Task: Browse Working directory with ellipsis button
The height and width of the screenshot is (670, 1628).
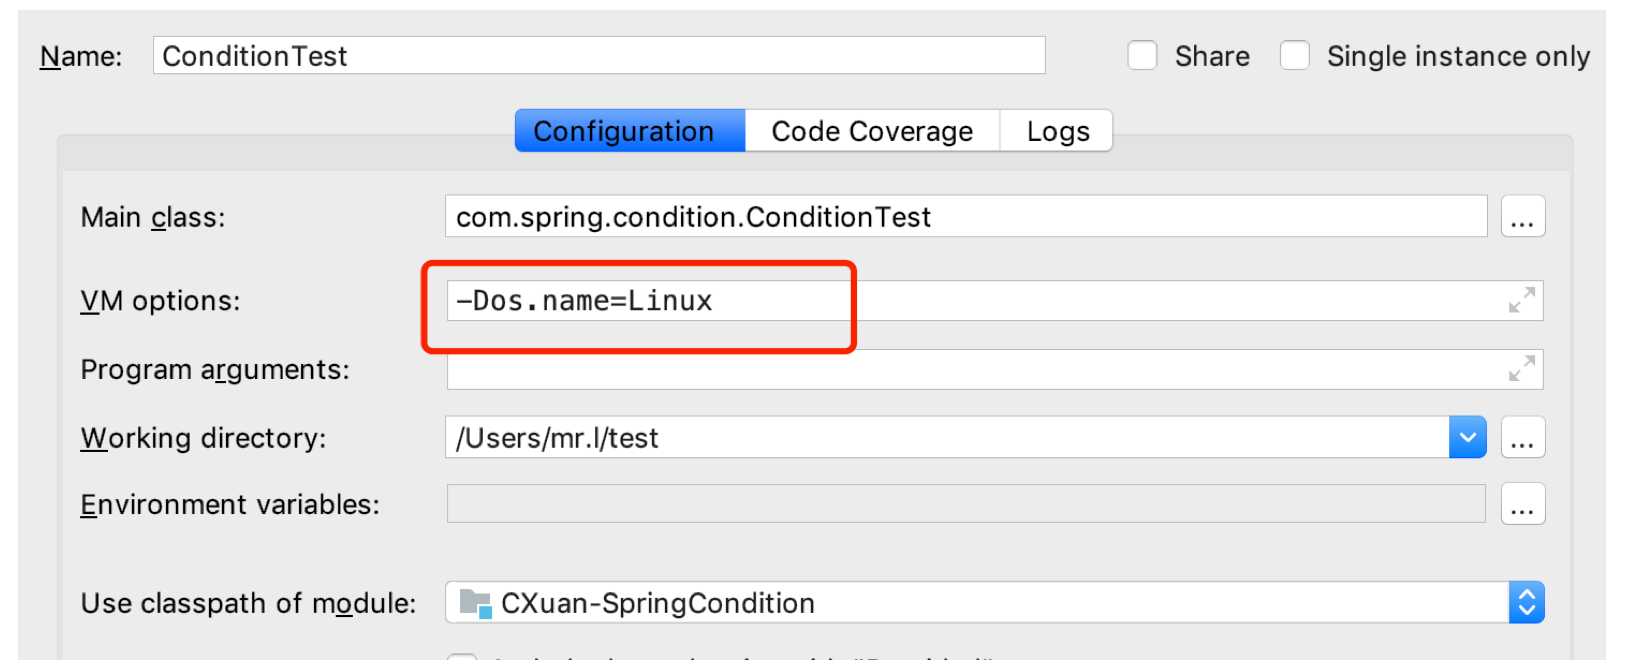Action: click(x=1522, y=438)
